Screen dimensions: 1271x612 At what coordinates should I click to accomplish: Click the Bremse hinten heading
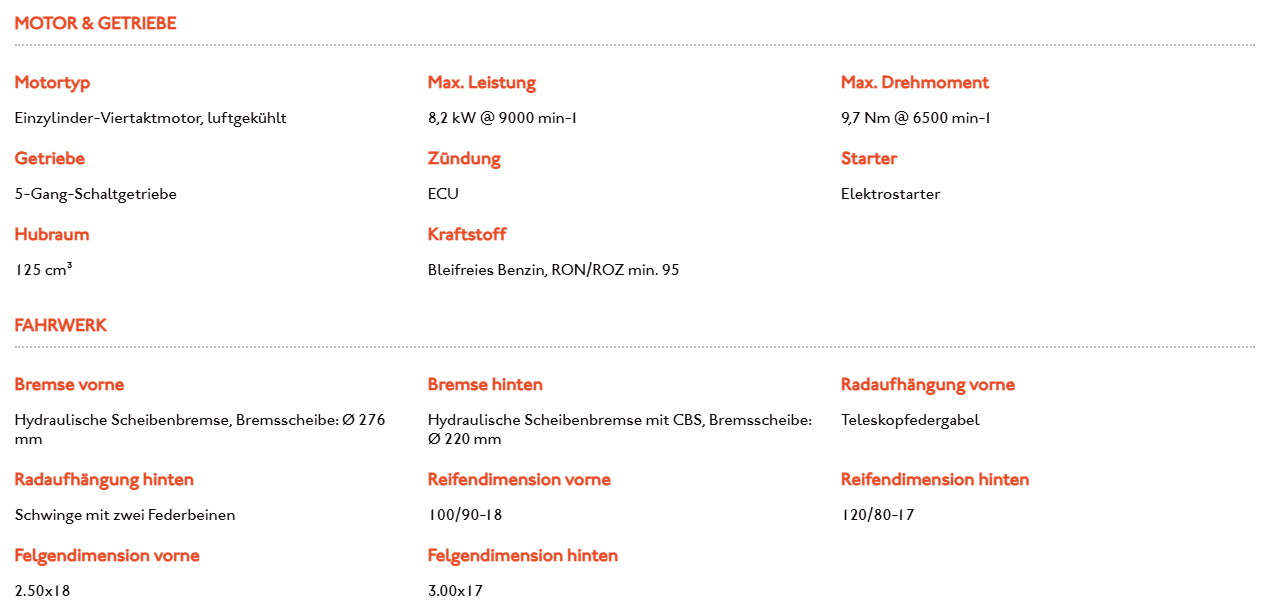(485, 384)
